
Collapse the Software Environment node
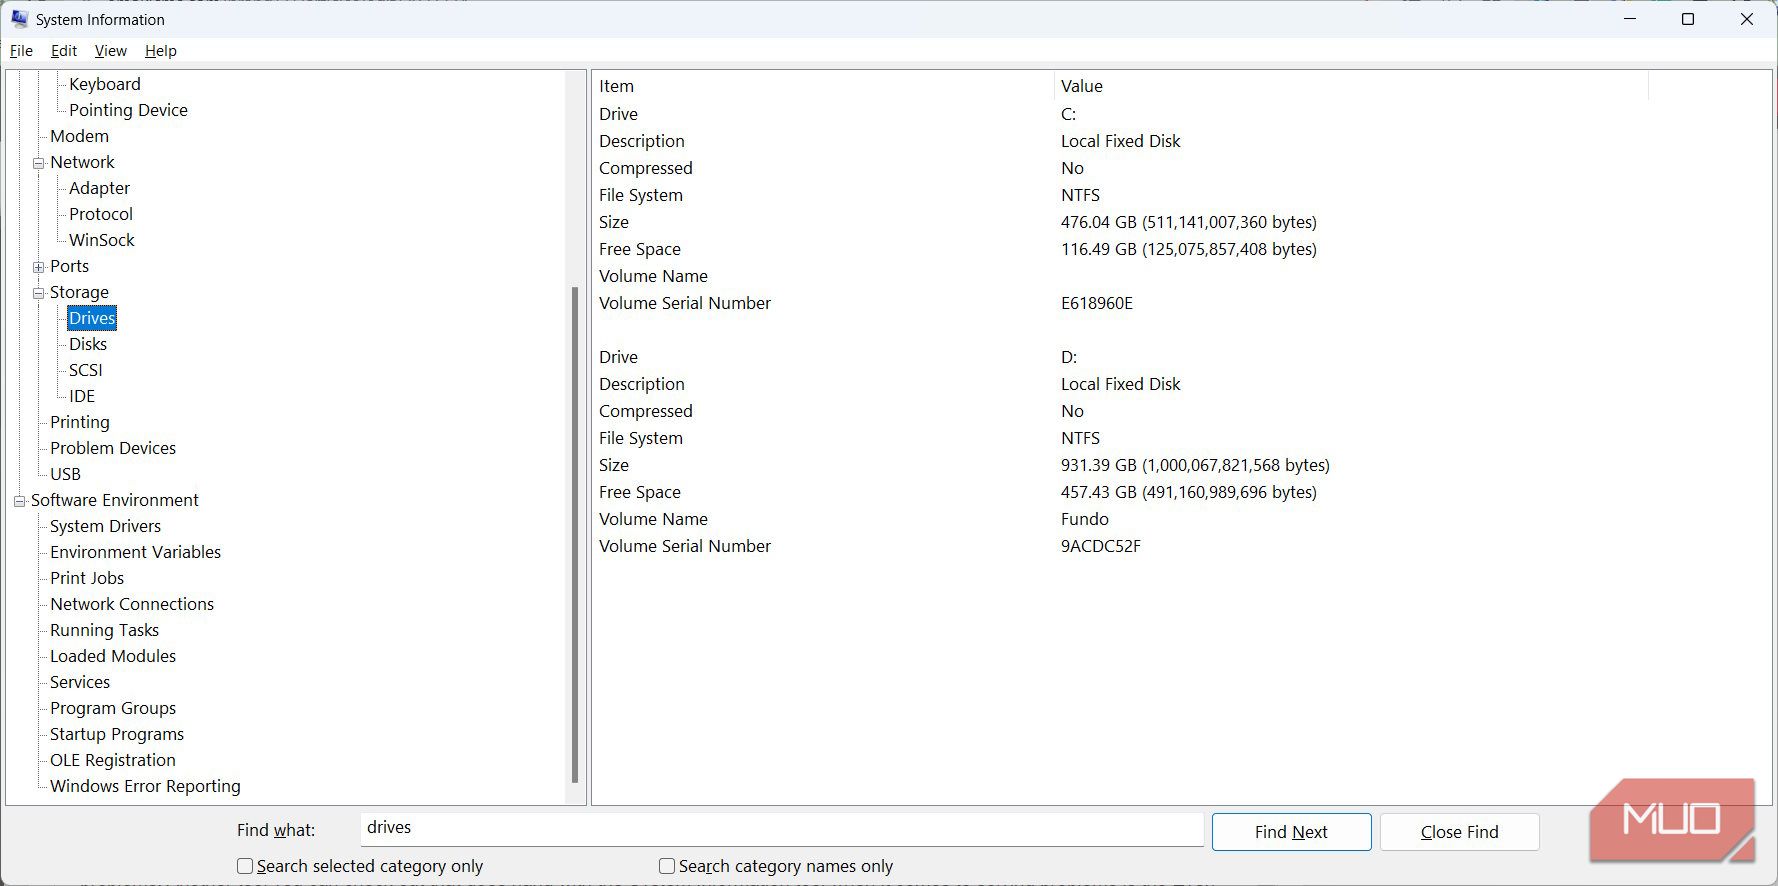point(19,501)
